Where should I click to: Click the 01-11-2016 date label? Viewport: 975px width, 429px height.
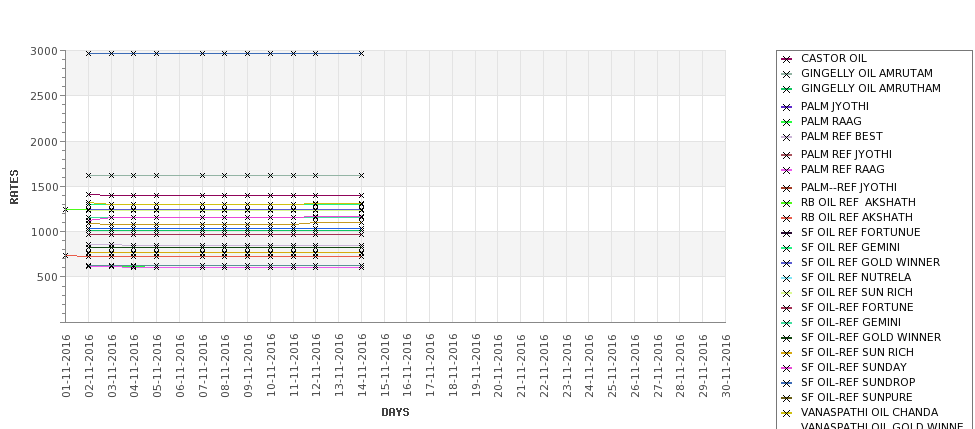tap(66, 366)
